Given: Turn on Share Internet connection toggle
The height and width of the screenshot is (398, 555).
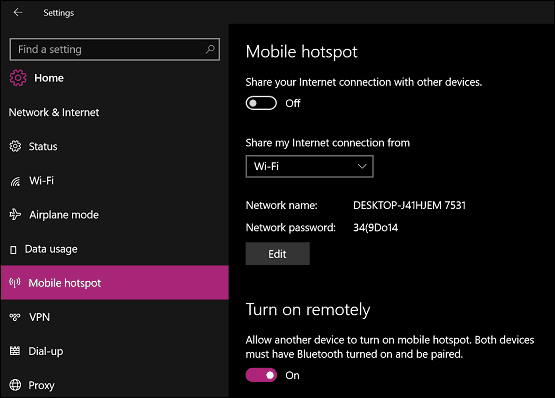Looking at the screenshot, I should (x=261, y=103).
